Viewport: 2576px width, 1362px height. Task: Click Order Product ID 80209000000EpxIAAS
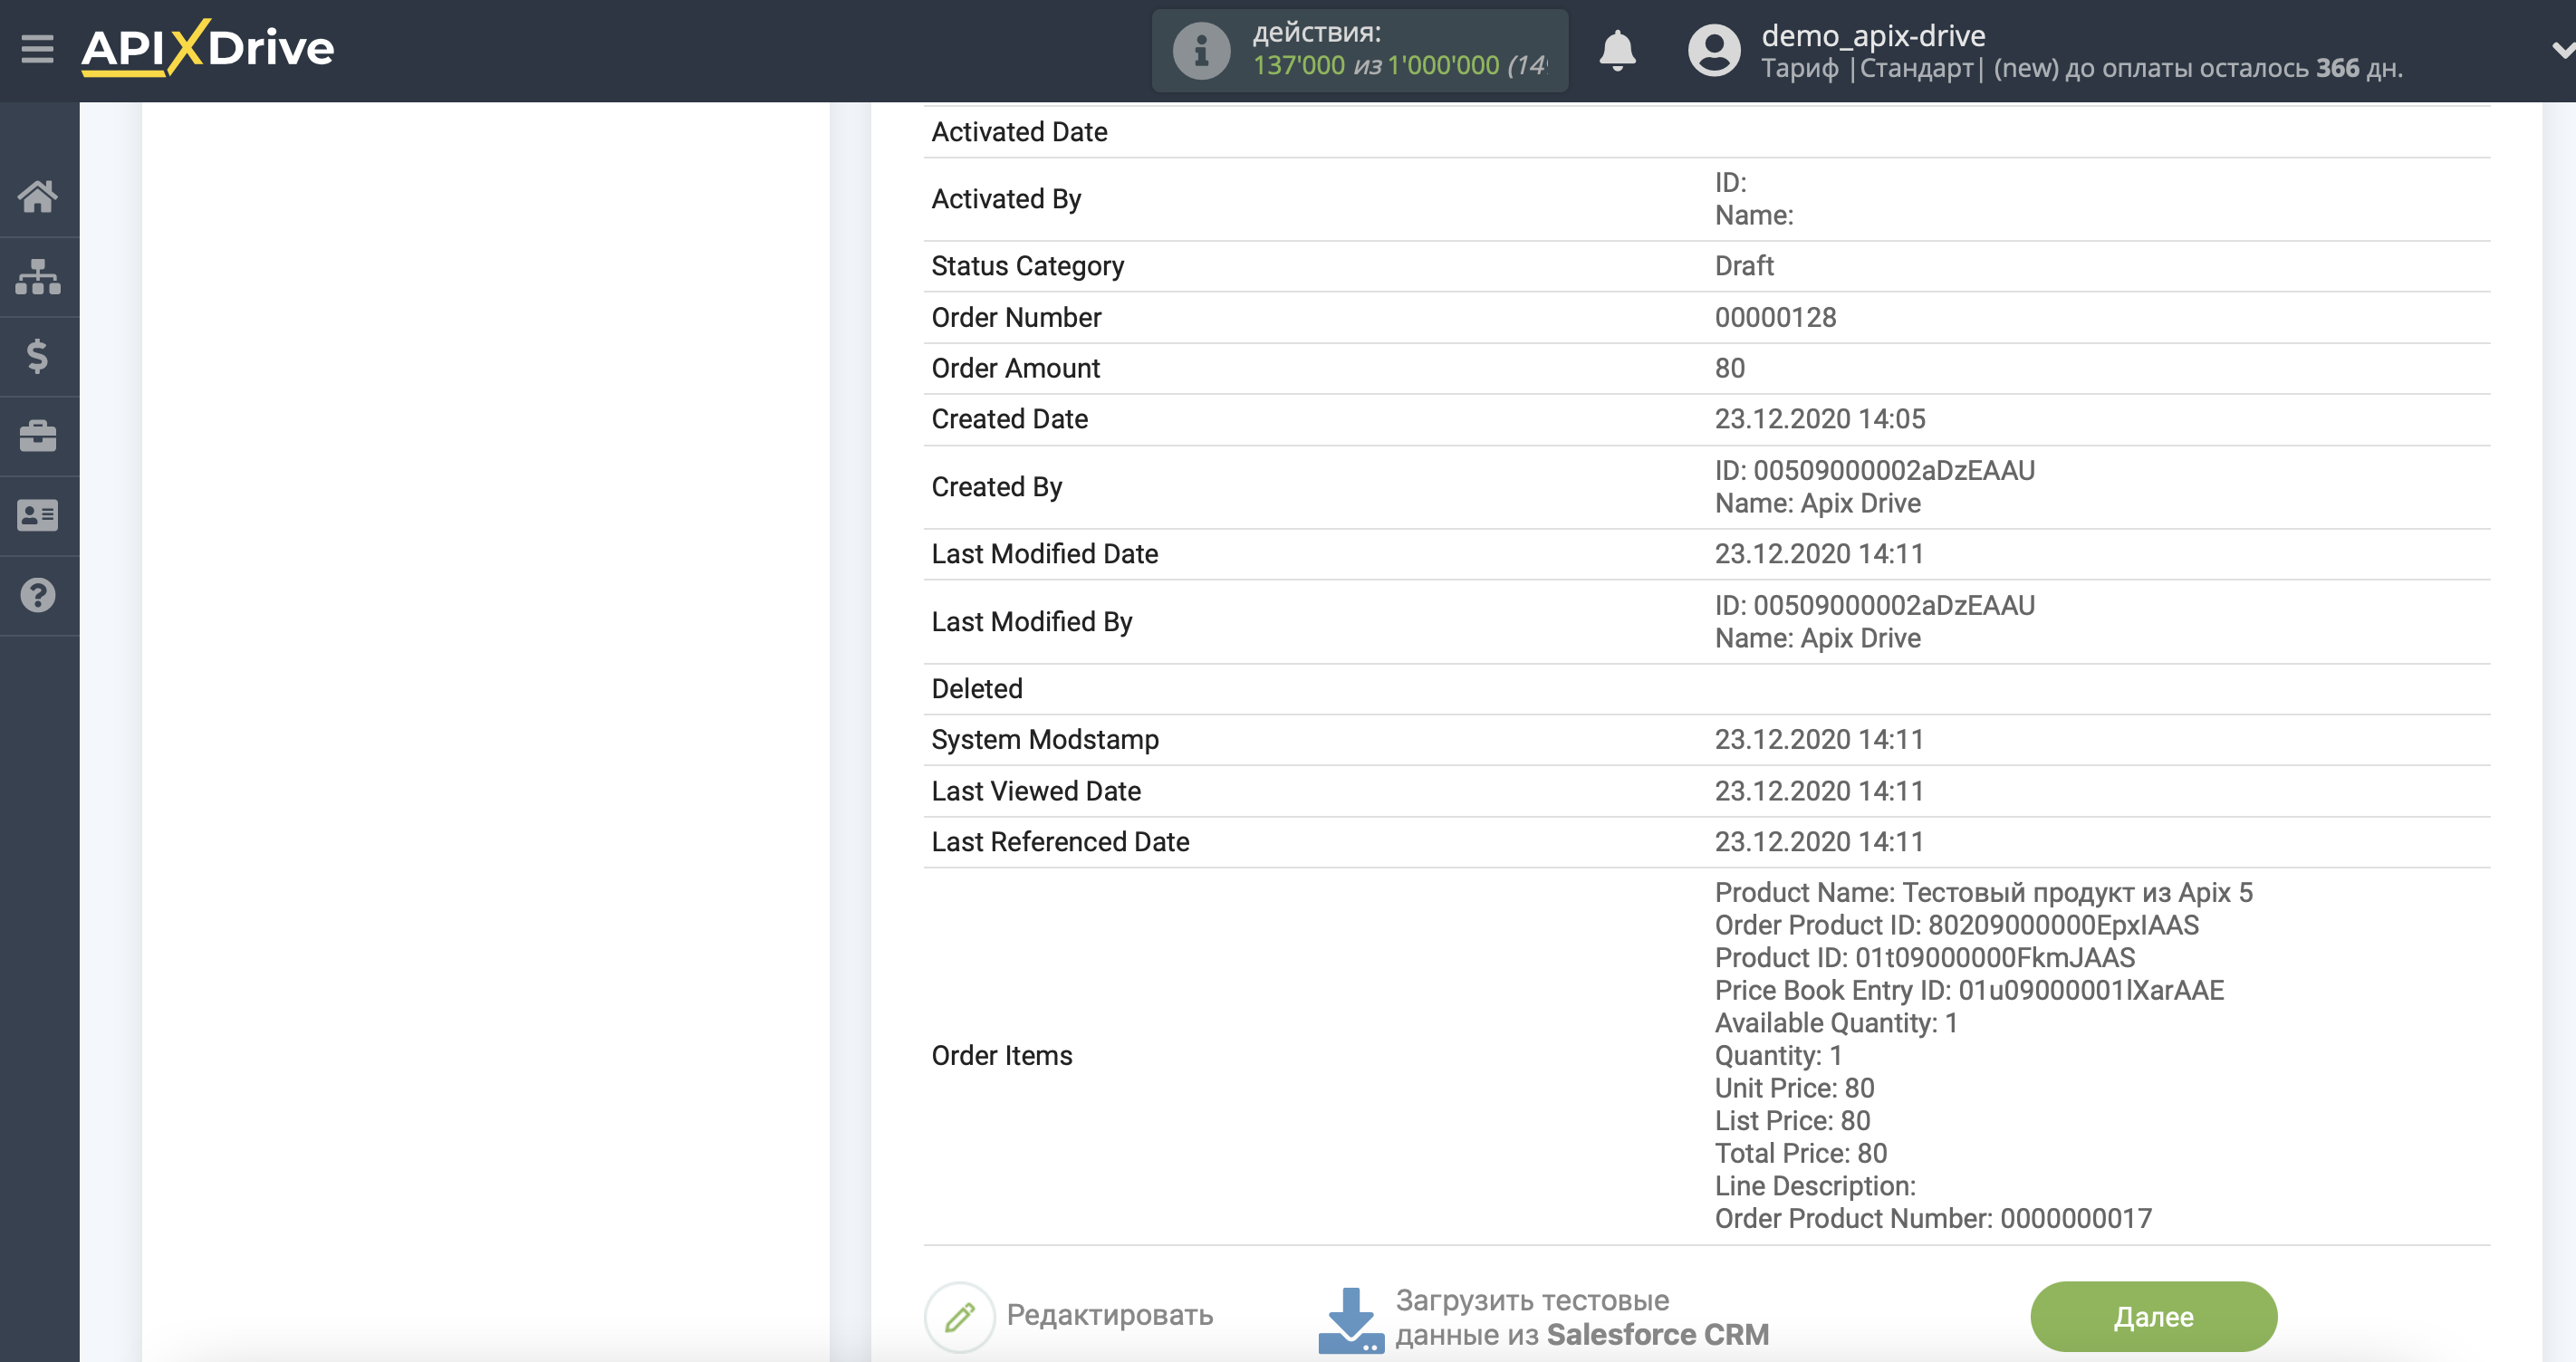click(1956, 925)
